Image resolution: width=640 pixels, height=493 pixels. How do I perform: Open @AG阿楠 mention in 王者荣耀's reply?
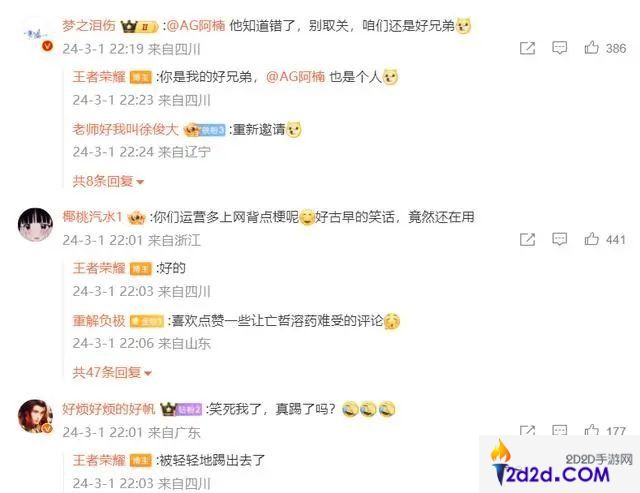[296, 77]
